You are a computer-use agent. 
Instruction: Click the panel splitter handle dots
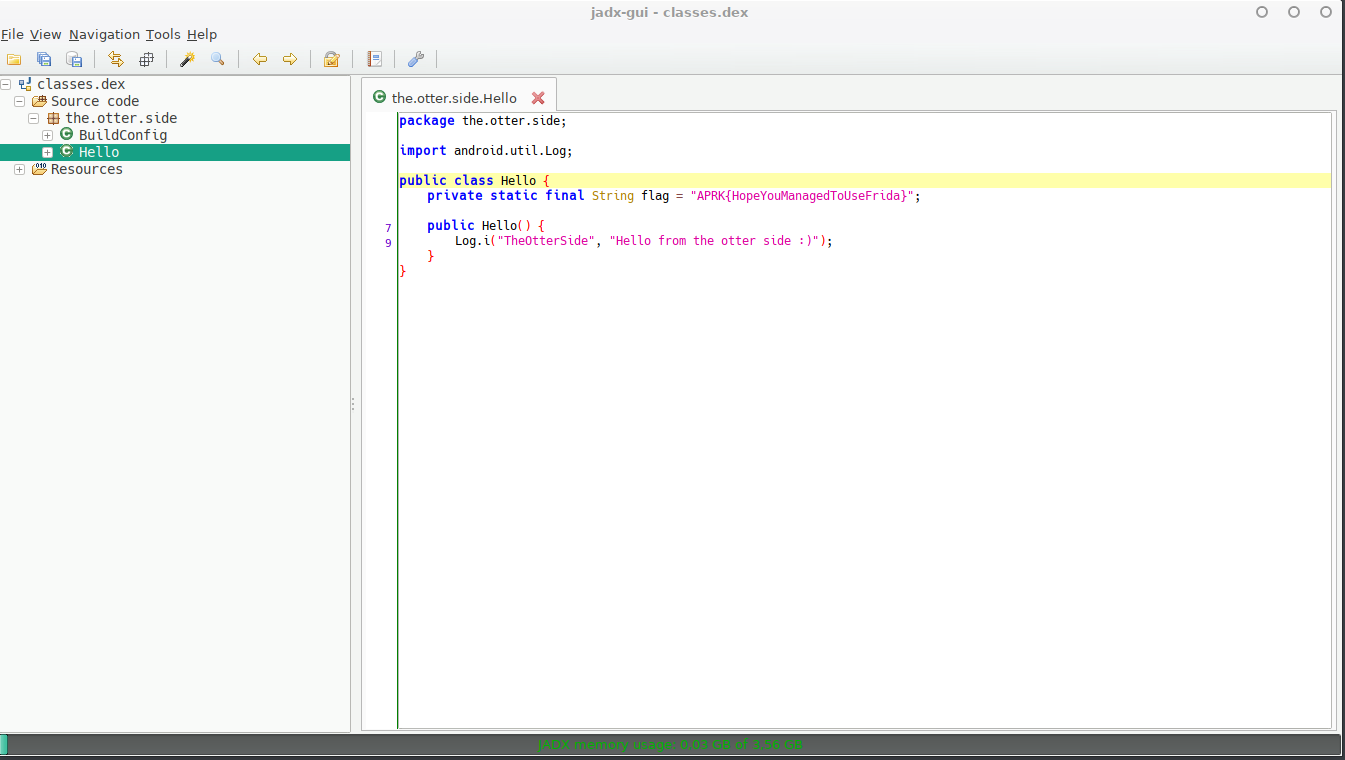pyautogui.click(x=353, y=404)
